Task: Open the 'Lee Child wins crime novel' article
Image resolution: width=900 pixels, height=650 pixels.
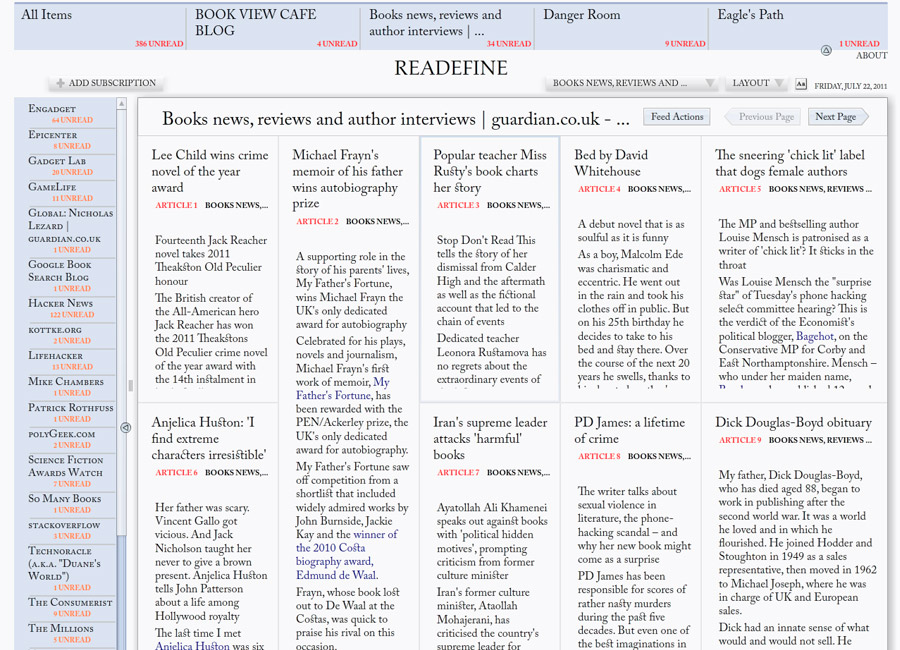Action: (x=210, y=171)
